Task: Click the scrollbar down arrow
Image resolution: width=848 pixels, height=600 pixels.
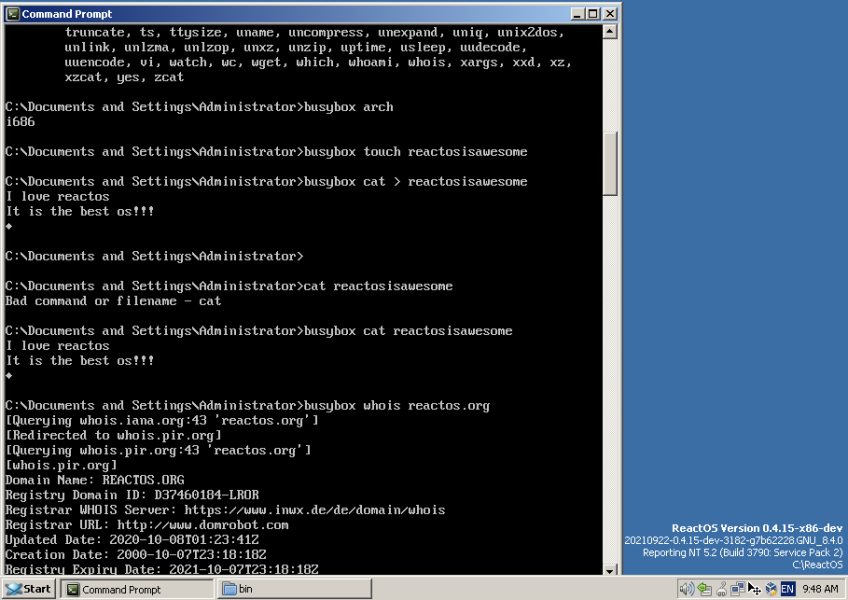Action: pos(610,570)
